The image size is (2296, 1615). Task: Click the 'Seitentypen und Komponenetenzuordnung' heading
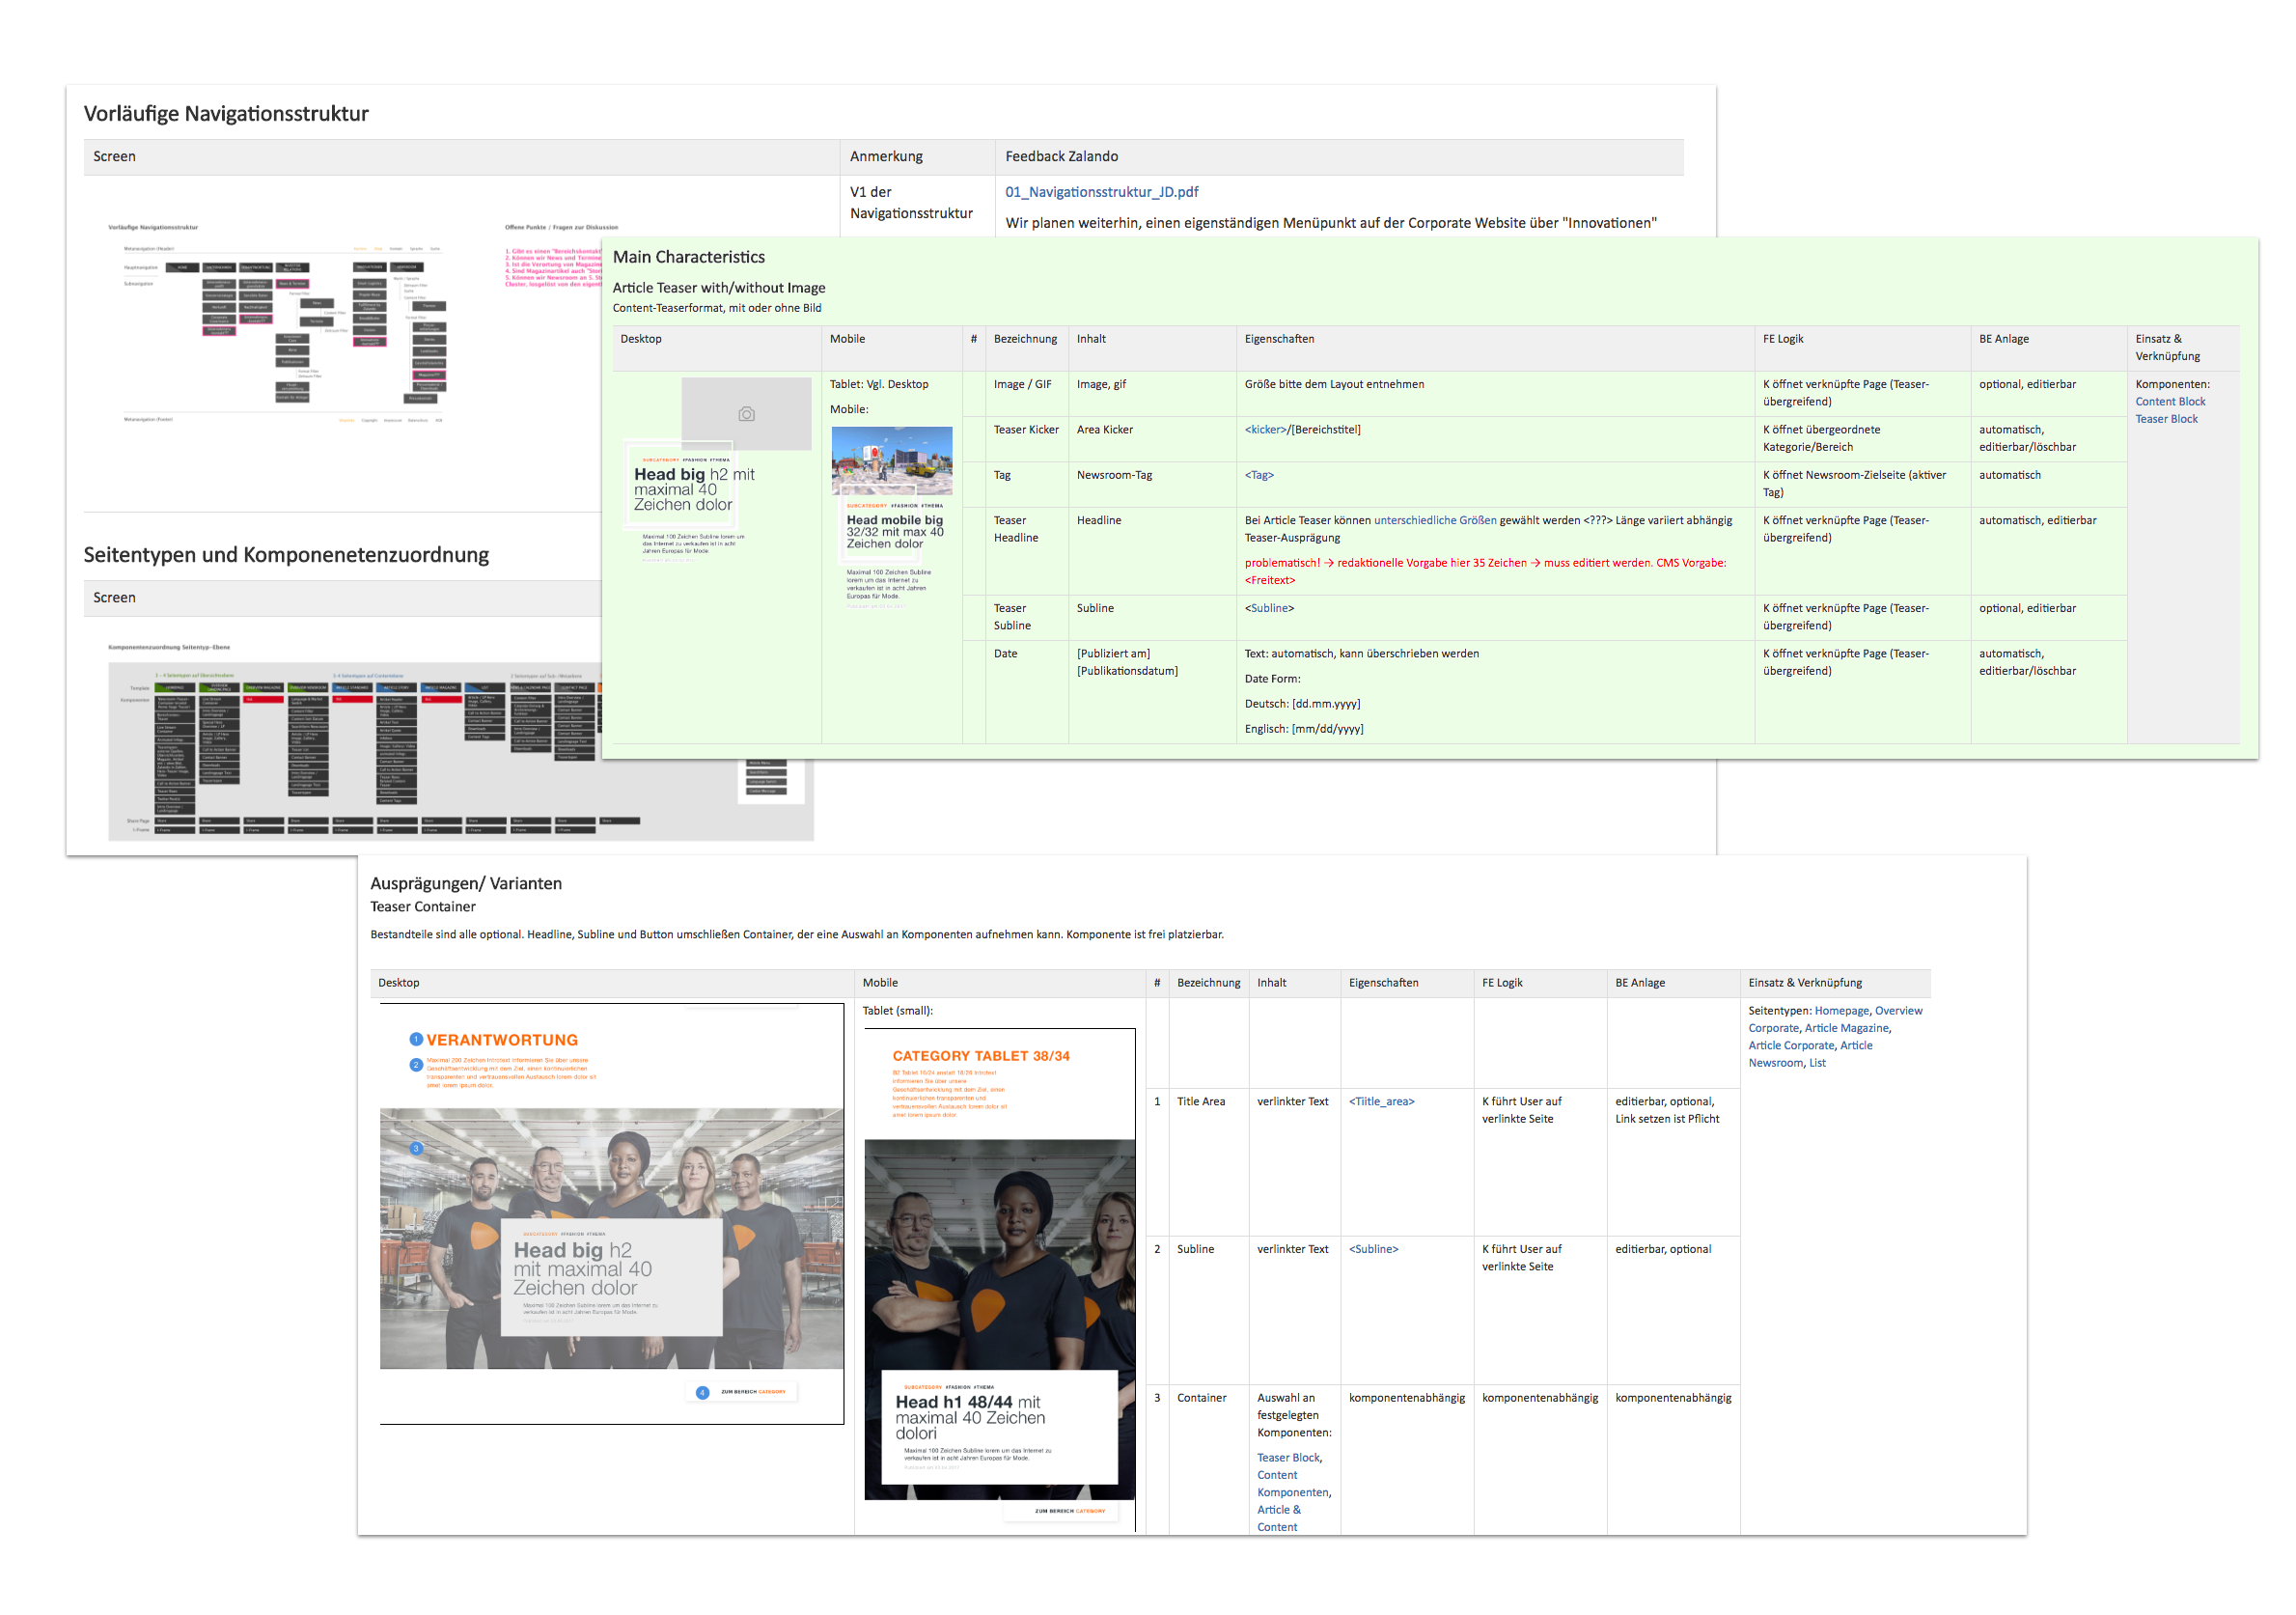[286, 555]
